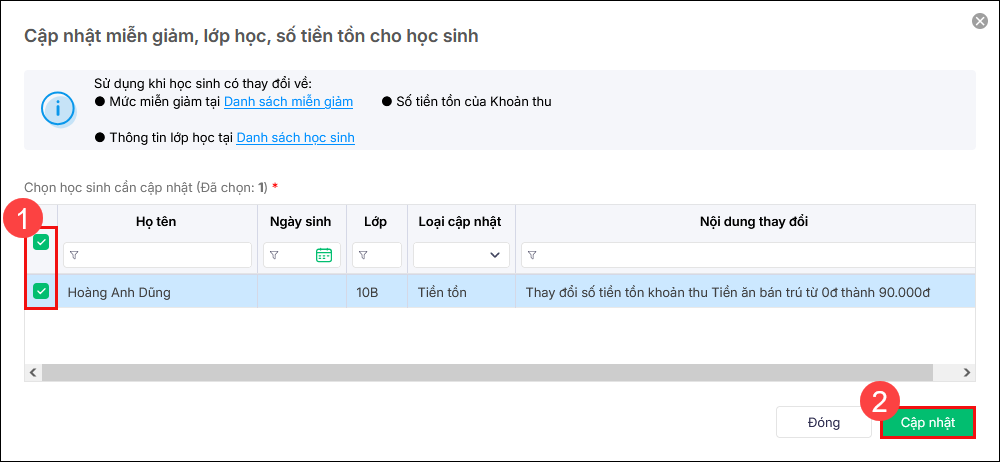Click the filter icon in Nội dung thay đổi column
Image resolution: width=1000 pixels, height=462 pixels.
pos(532,255)
